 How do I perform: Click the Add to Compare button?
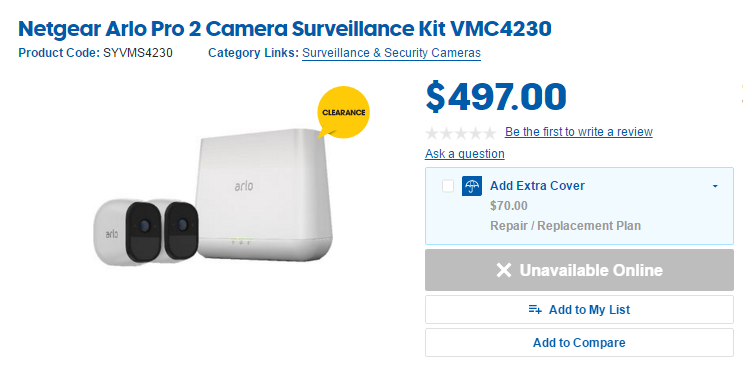coord(579,342)
